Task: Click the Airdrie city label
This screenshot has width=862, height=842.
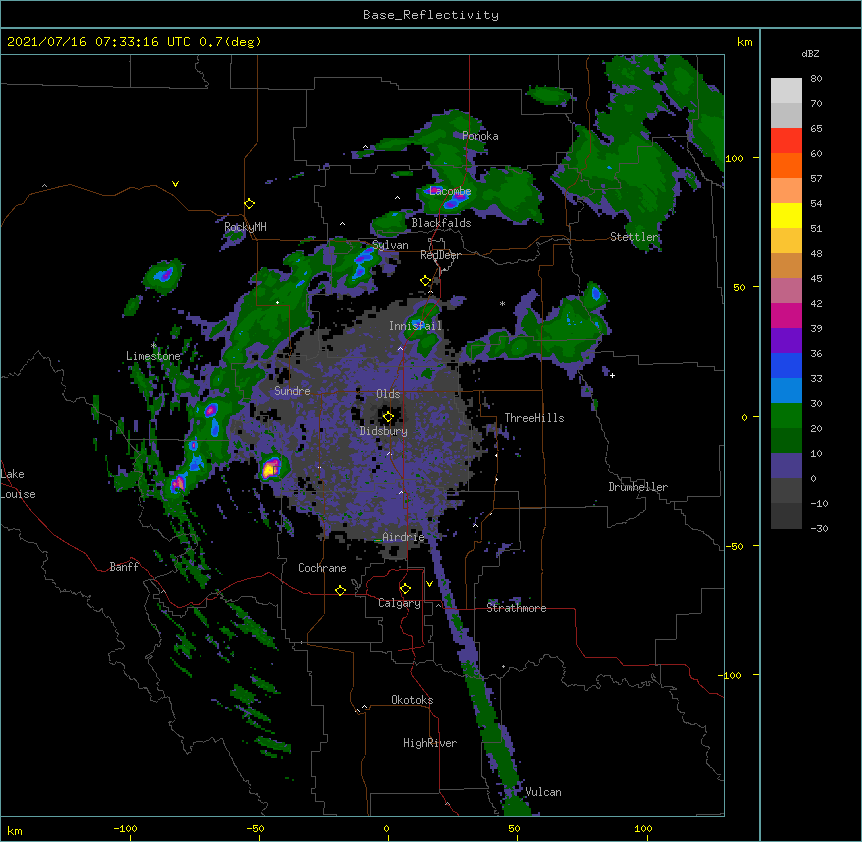Action: coord(403,537)
